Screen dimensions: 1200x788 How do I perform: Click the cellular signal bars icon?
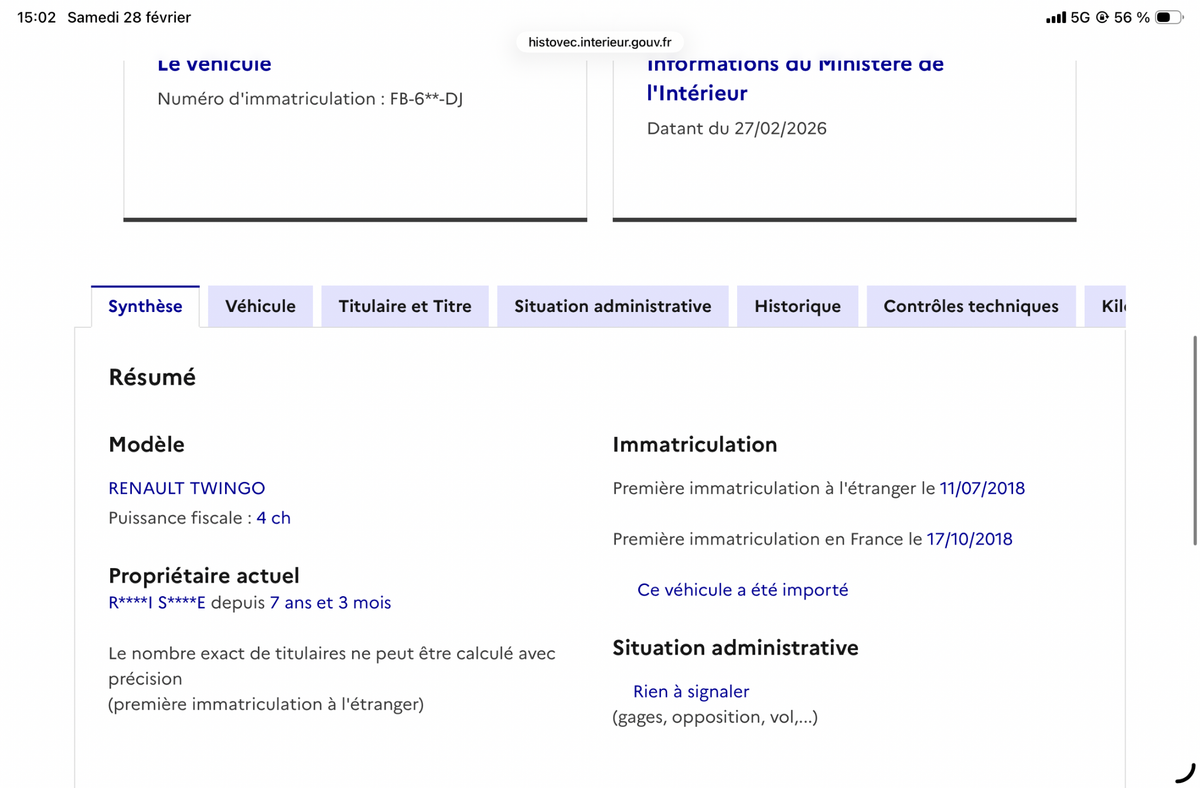point(1057,16)
